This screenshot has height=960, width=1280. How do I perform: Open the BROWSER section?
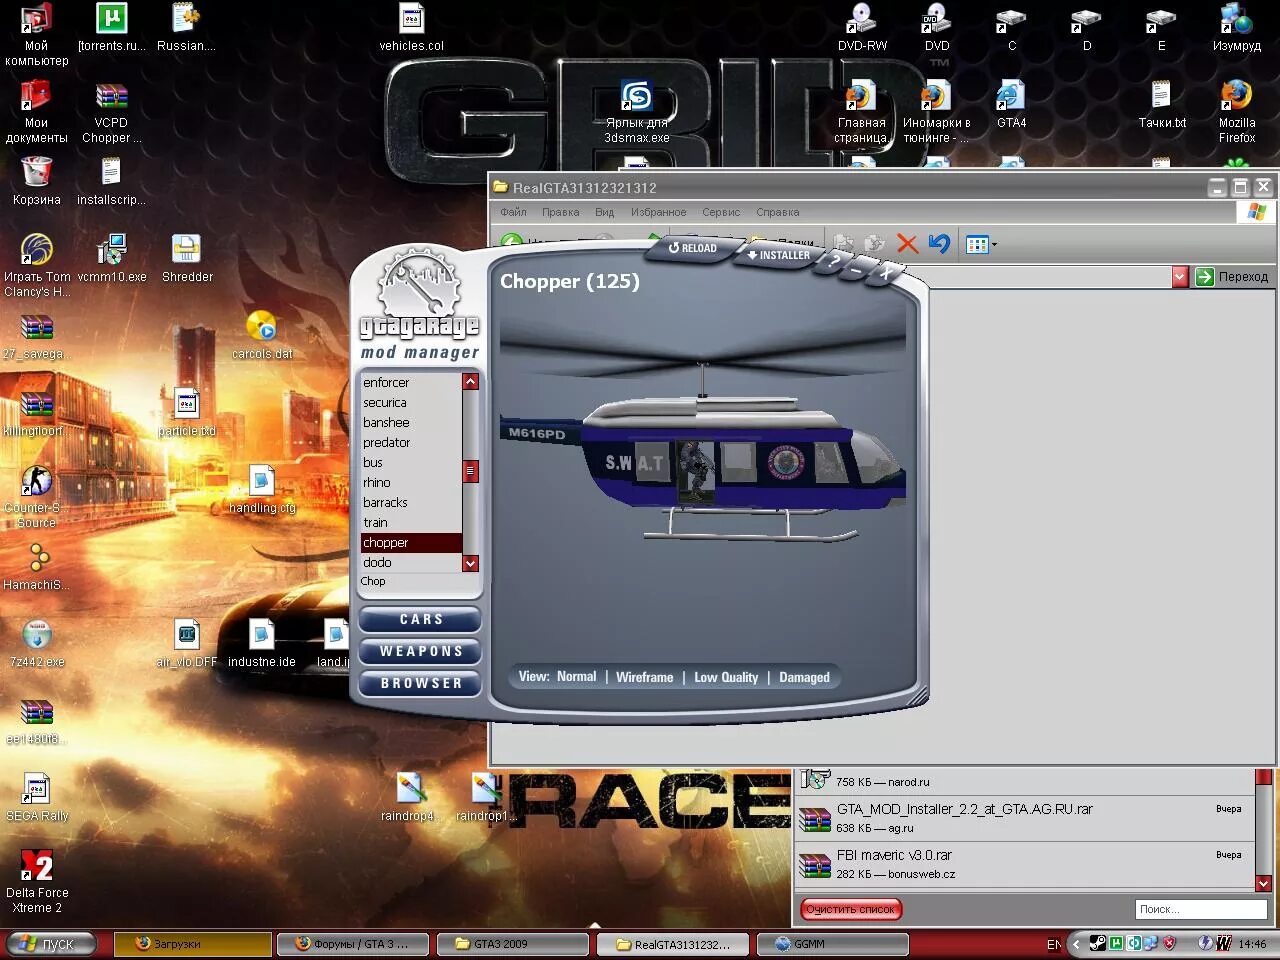[420, 684]
